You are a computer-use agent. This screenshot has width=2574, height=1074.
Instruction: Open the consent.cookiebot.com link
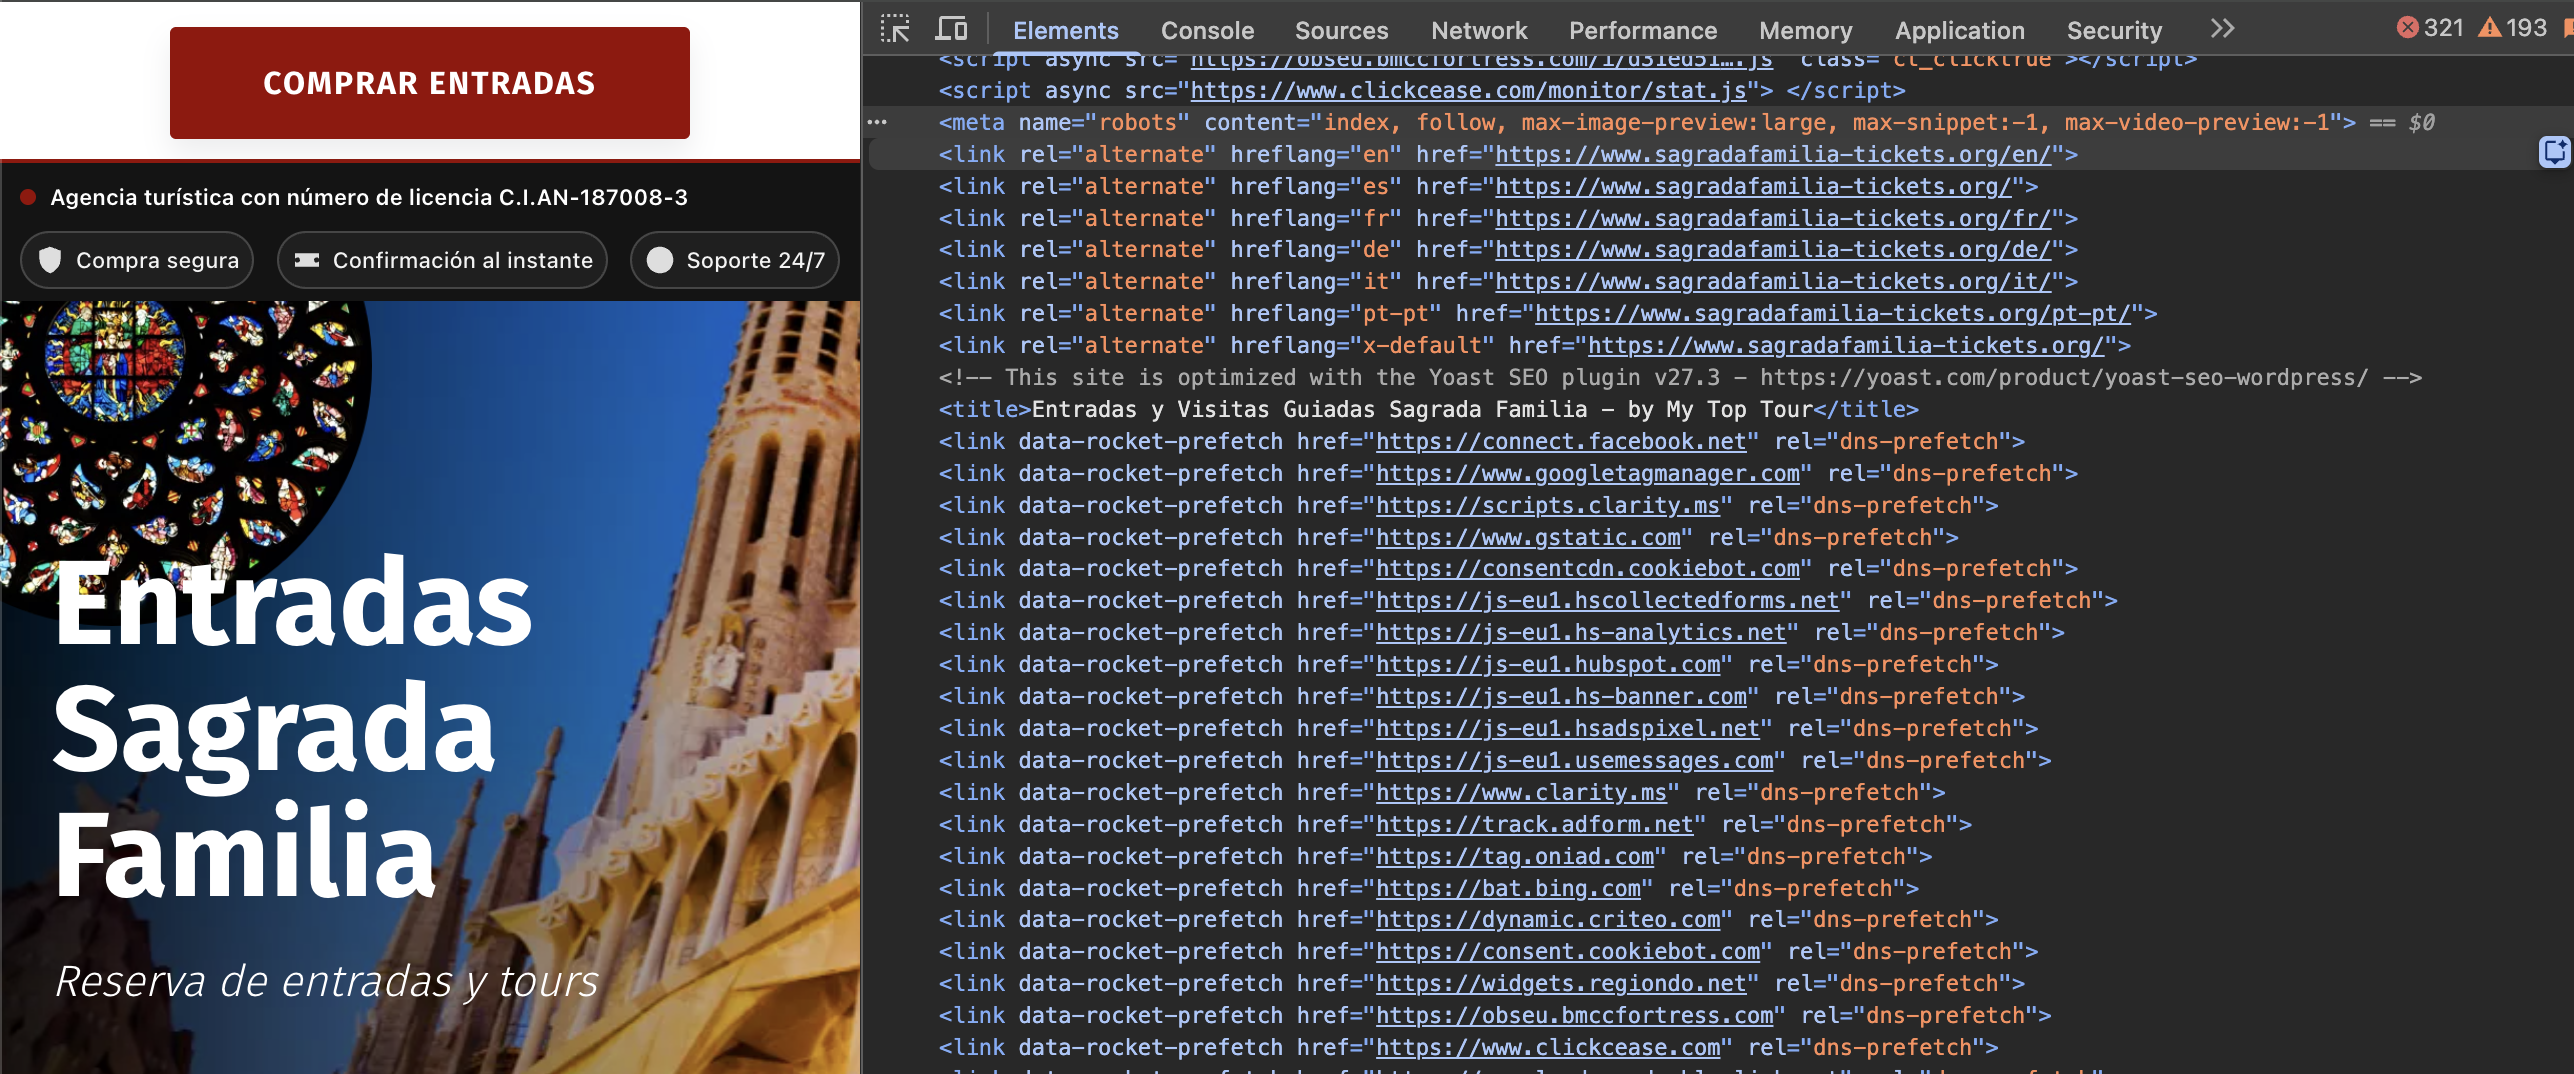click(1567, 951)
